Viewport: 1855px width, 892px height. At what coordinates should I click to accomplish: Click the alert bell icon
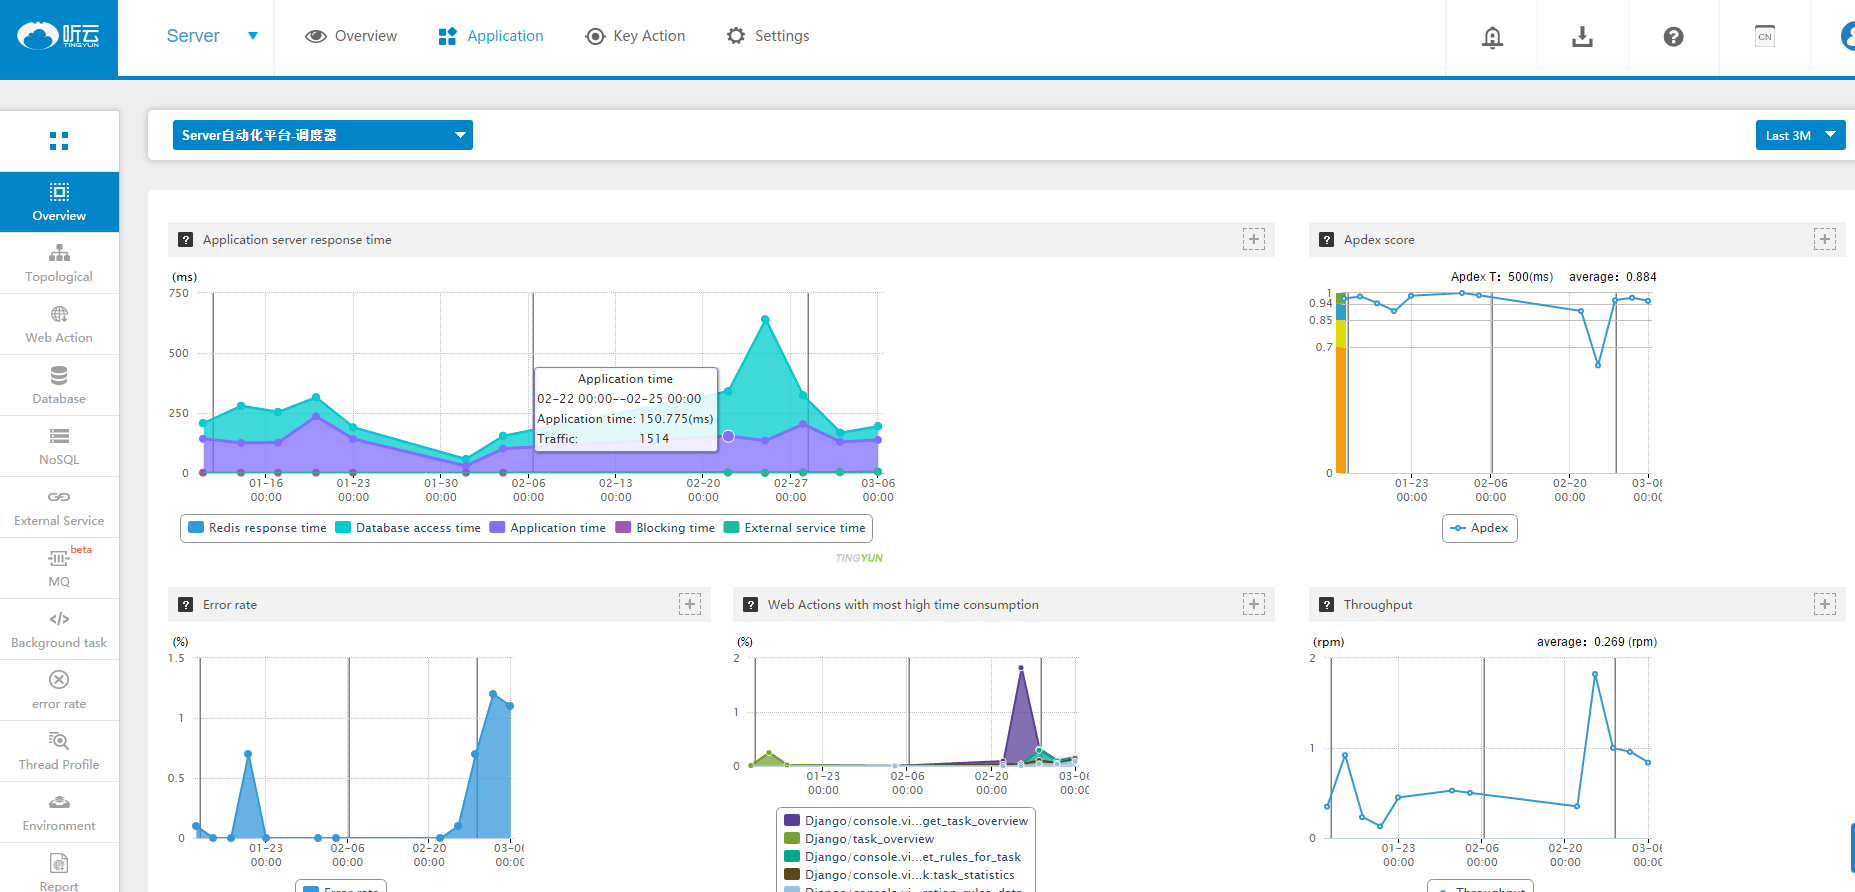[1492, 37]
